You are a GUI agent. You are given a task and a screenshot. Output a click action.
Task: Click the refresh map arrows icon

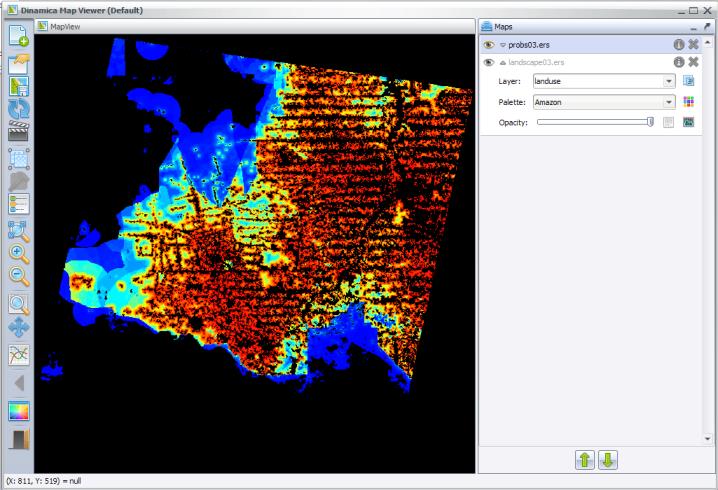19,109
